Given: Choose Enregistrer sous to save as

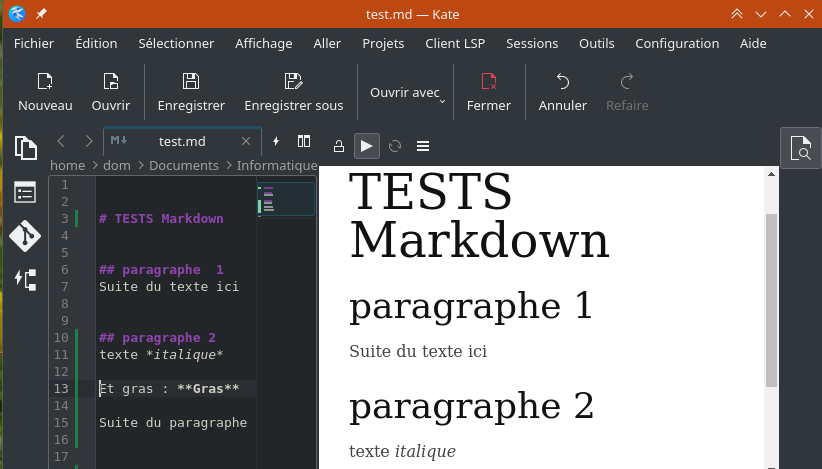Looking at the screenshot, I should pyautogui.click(x=294, y=93).
